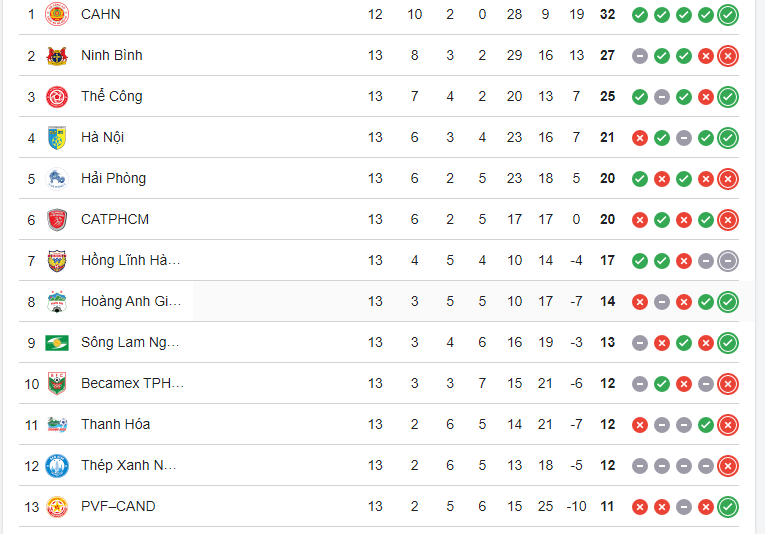Click the PVF–CAND club crest
The height and width of the screenshot is (534, 765).
[57, 506]
